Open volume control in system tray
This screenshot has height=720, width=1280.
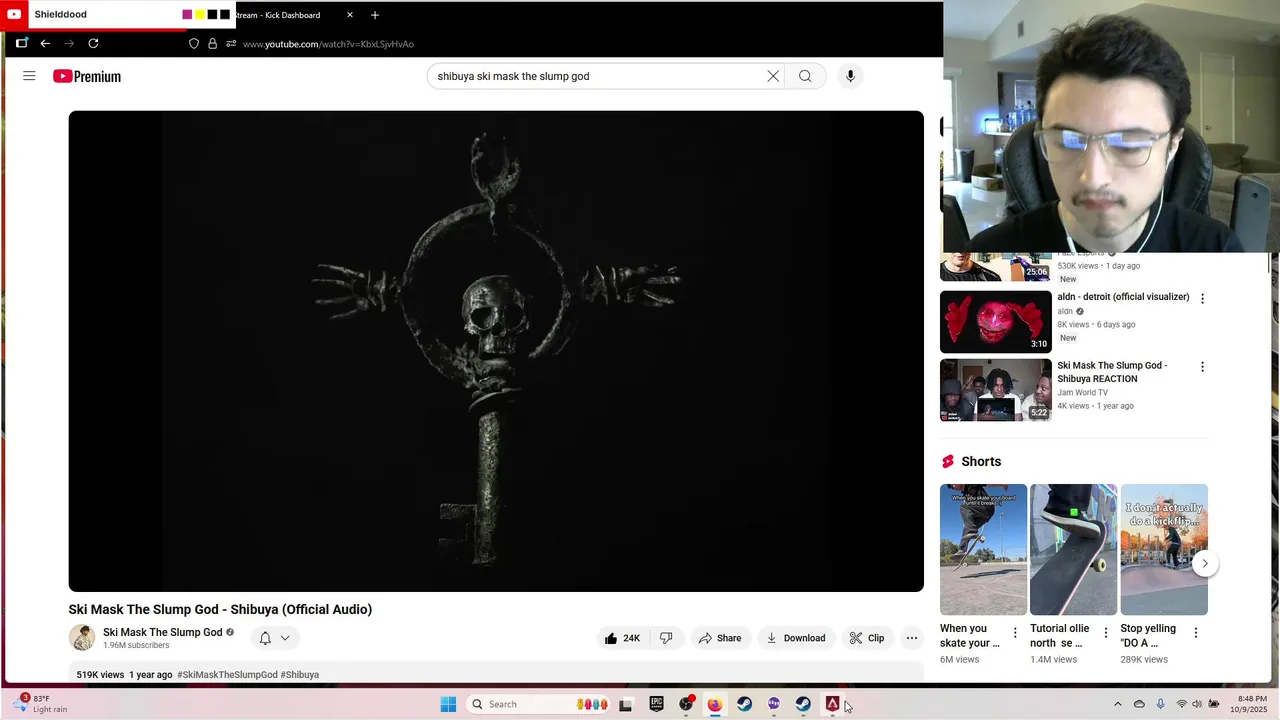pos(1197,704)
